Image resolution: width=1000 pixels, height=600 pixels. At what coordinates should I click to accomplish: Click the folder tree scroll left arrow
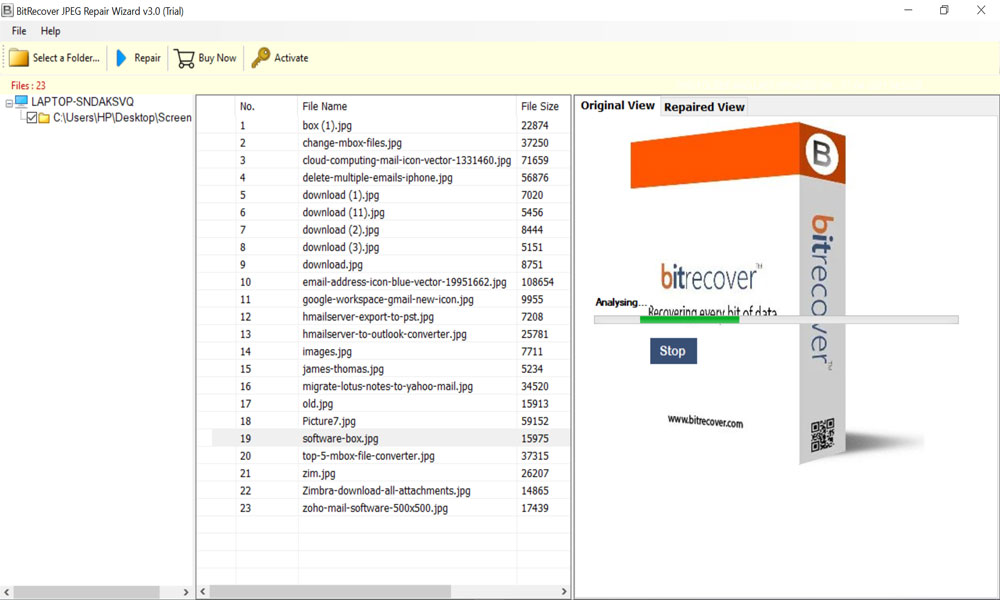coord(6,592)
